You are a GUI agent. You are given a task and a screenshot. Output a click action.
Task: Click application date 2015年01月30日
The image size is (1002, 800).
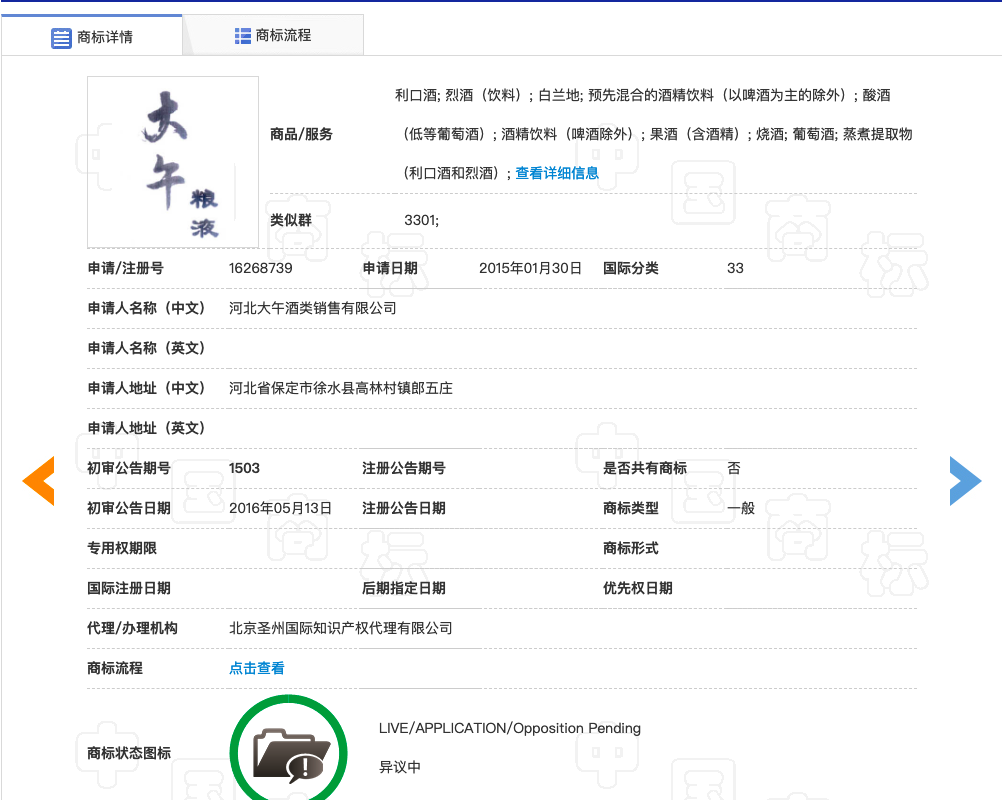pyautogui.click(x=530, y=268)
